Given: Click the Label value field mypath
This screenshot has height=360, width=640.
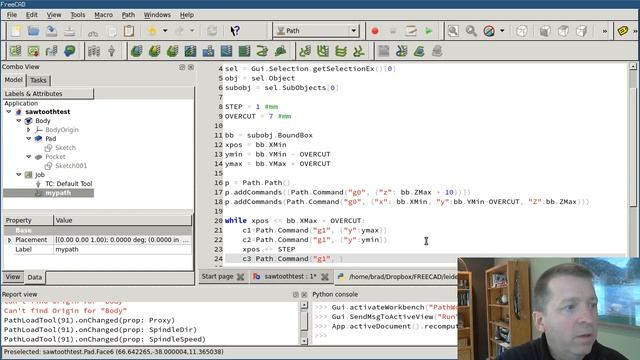Looking at the screenshot, I should pyautogui.click(x=122, y=249).
